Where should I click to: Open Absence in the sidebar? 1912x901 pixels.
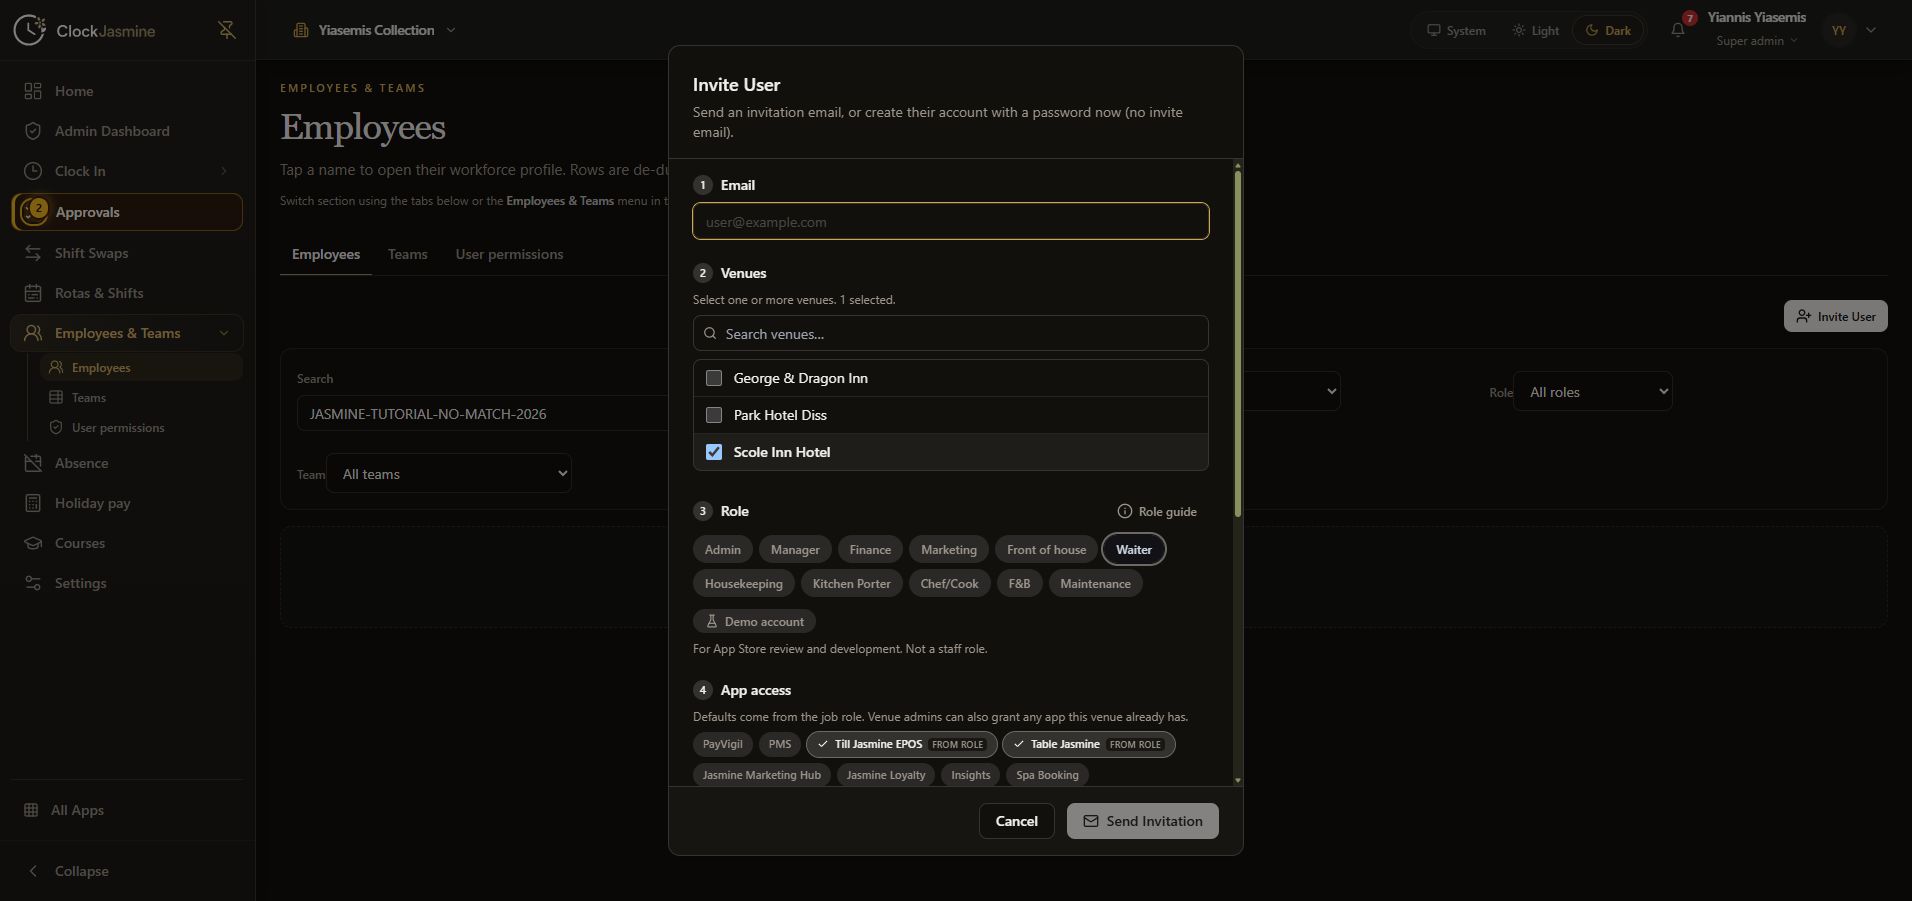coord(127,463)
